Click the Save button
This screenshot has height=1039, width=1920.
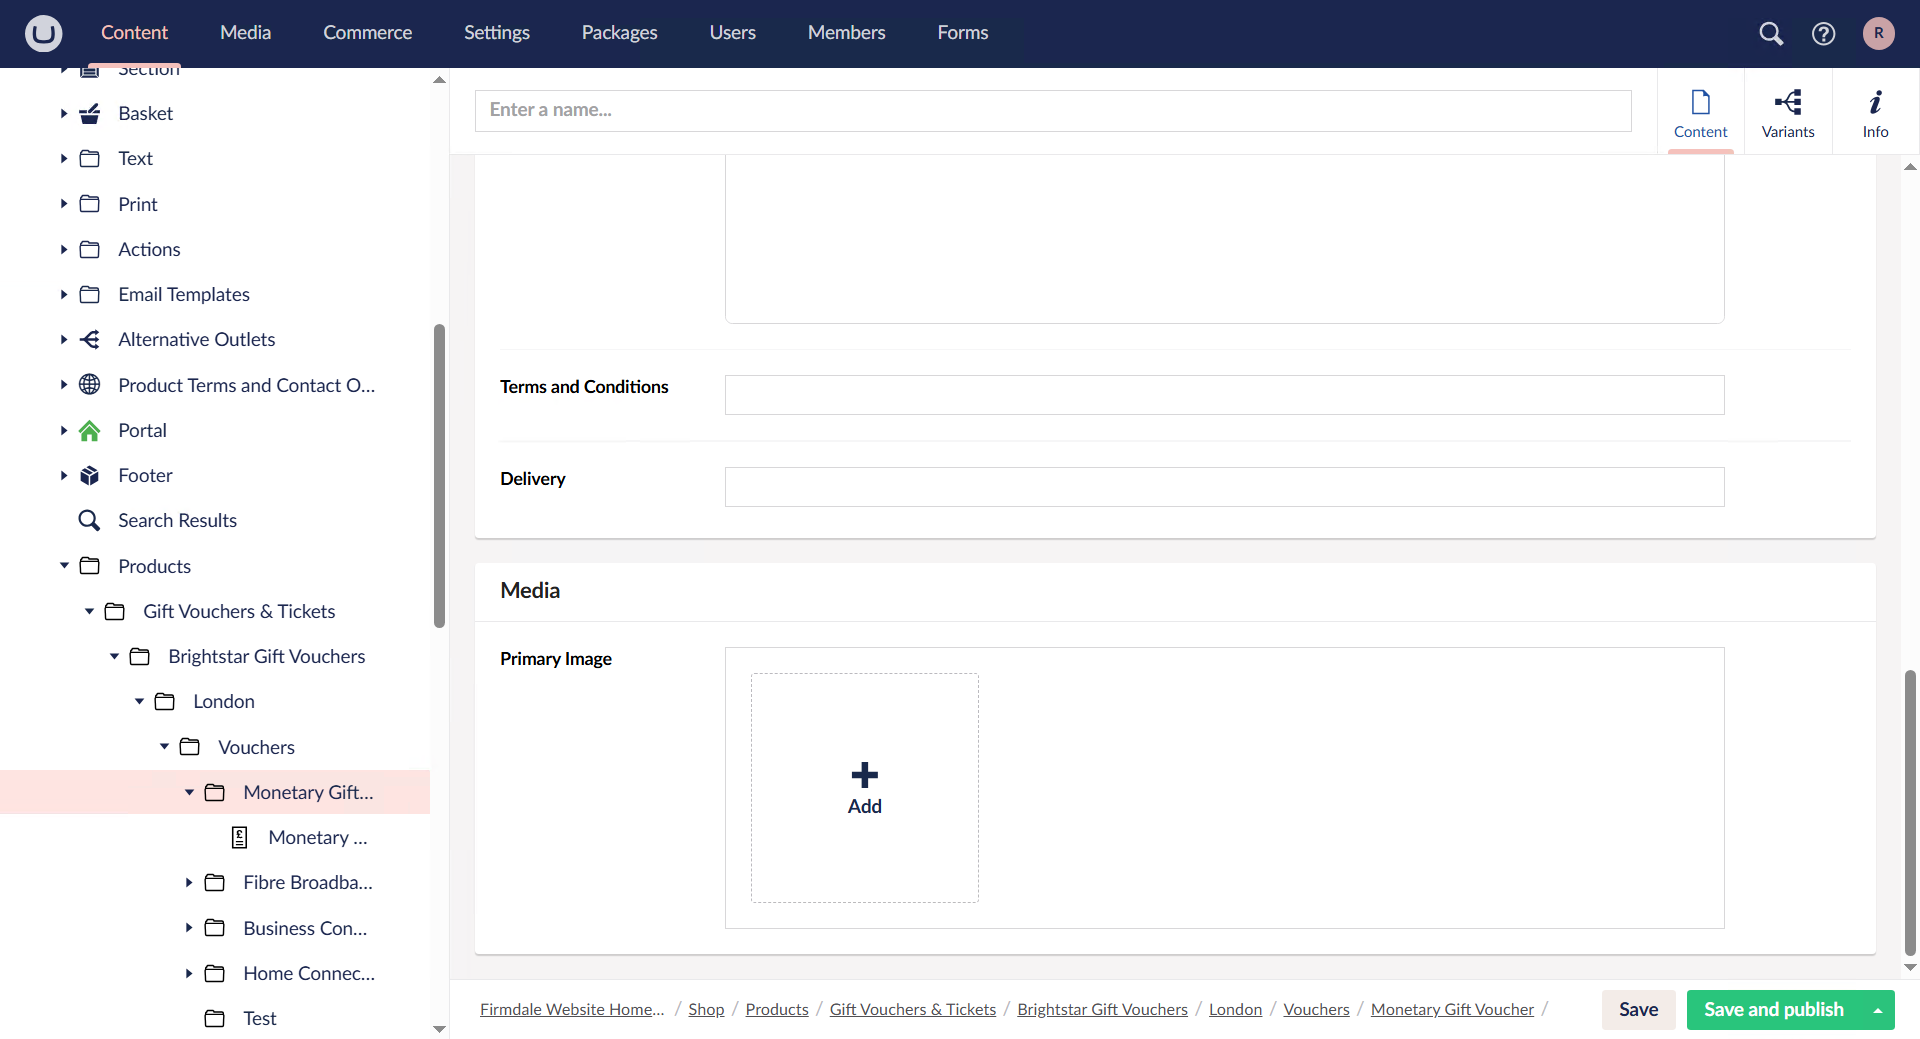[x=1638, y=1010]
